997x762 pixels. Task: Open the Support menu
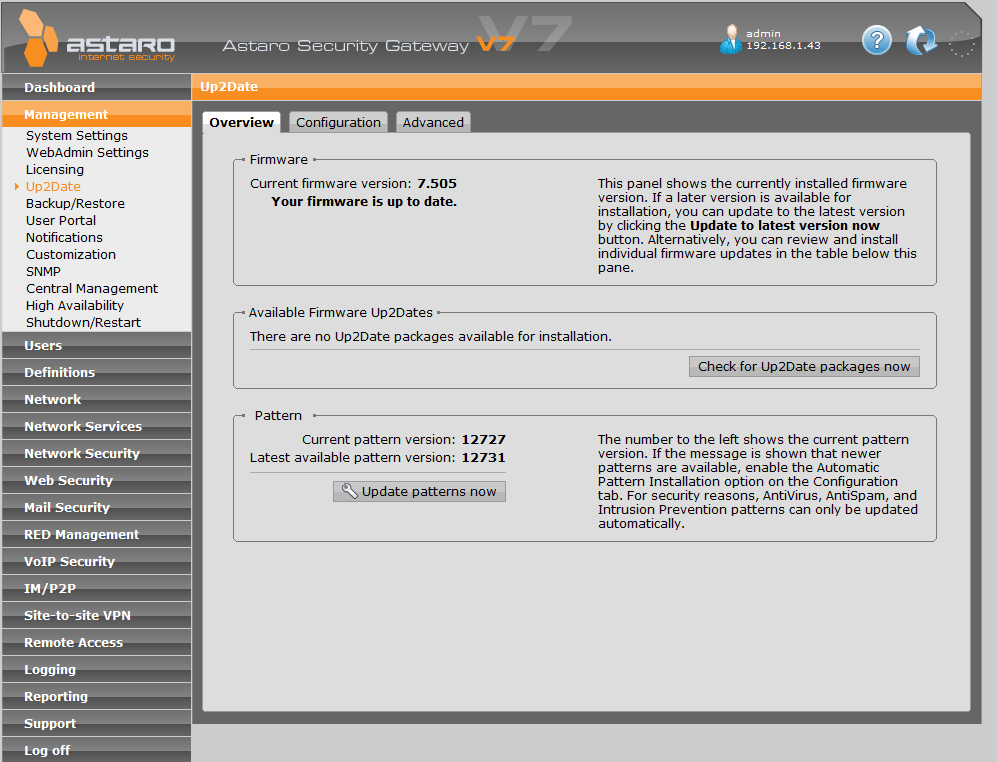(96, 724)
